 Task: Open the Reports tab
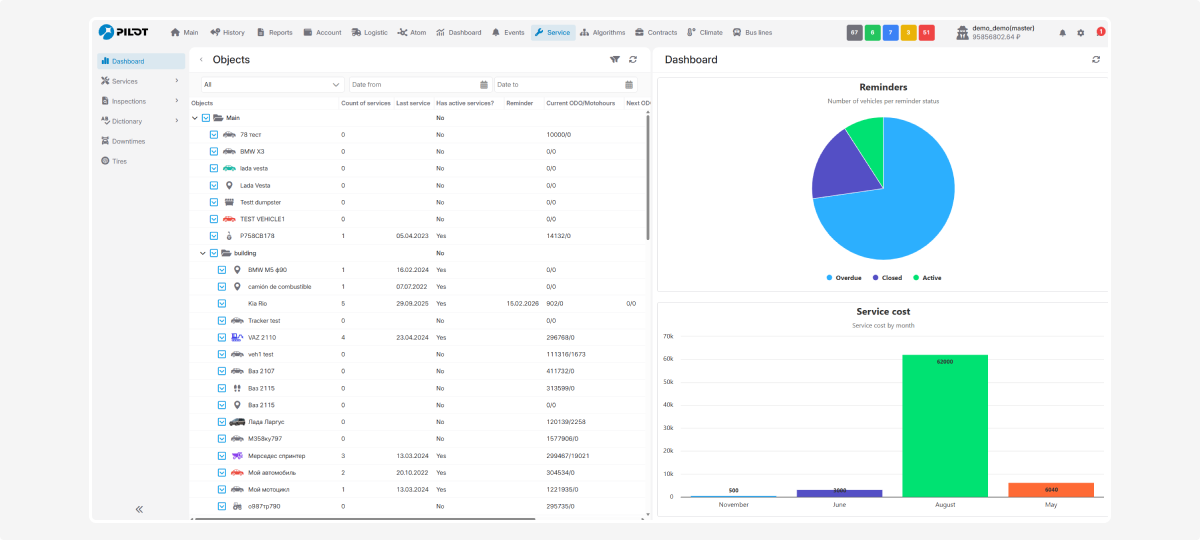pyautogui.click(x=275, y=33)
